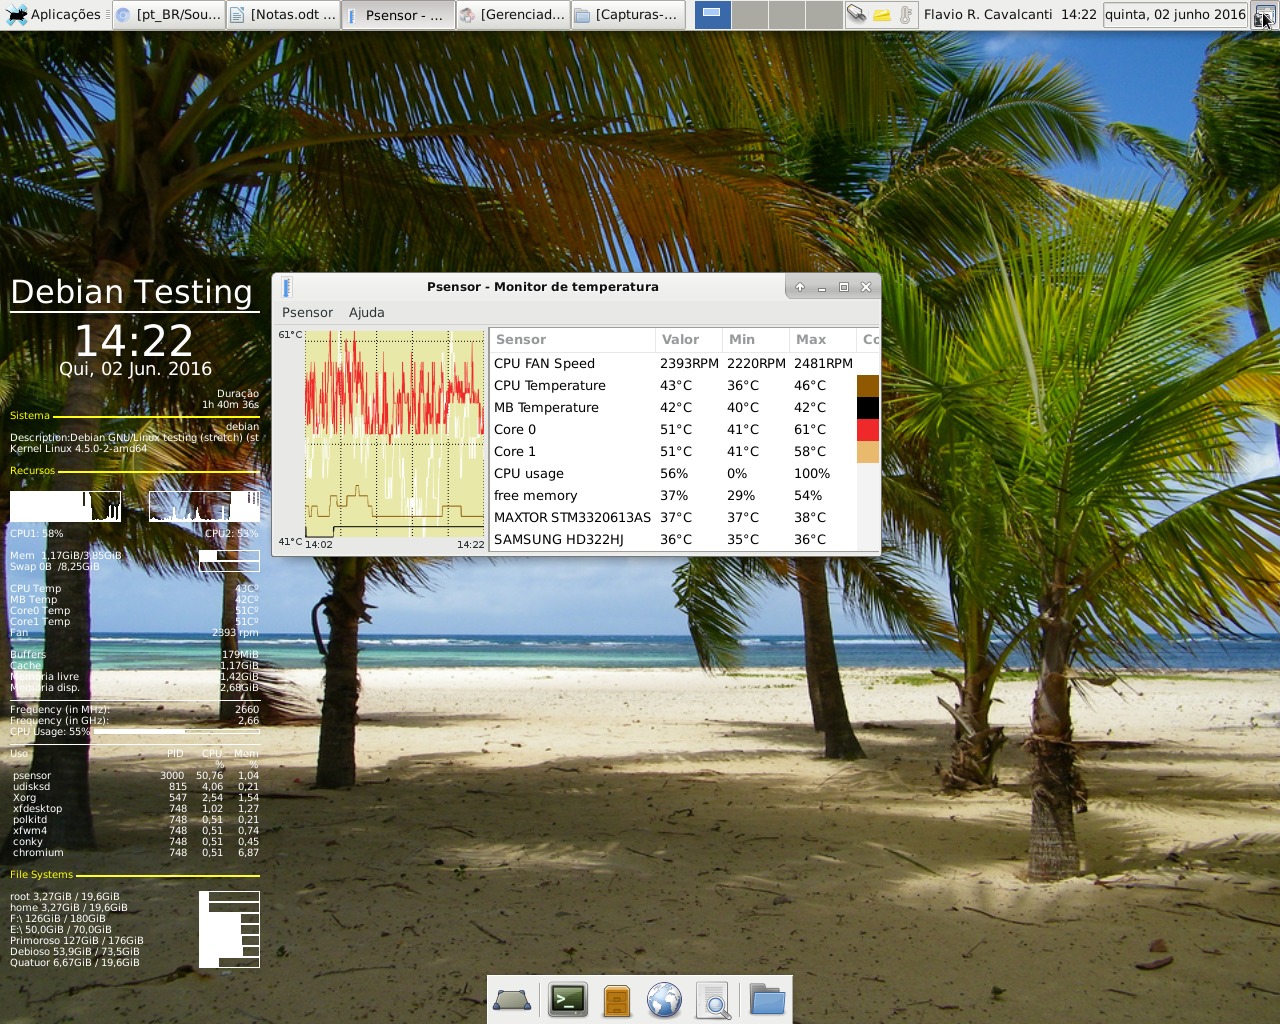Open the Psensor menu
The width and height of the screenshot is (1280, 1024).
tap(307, 312)
